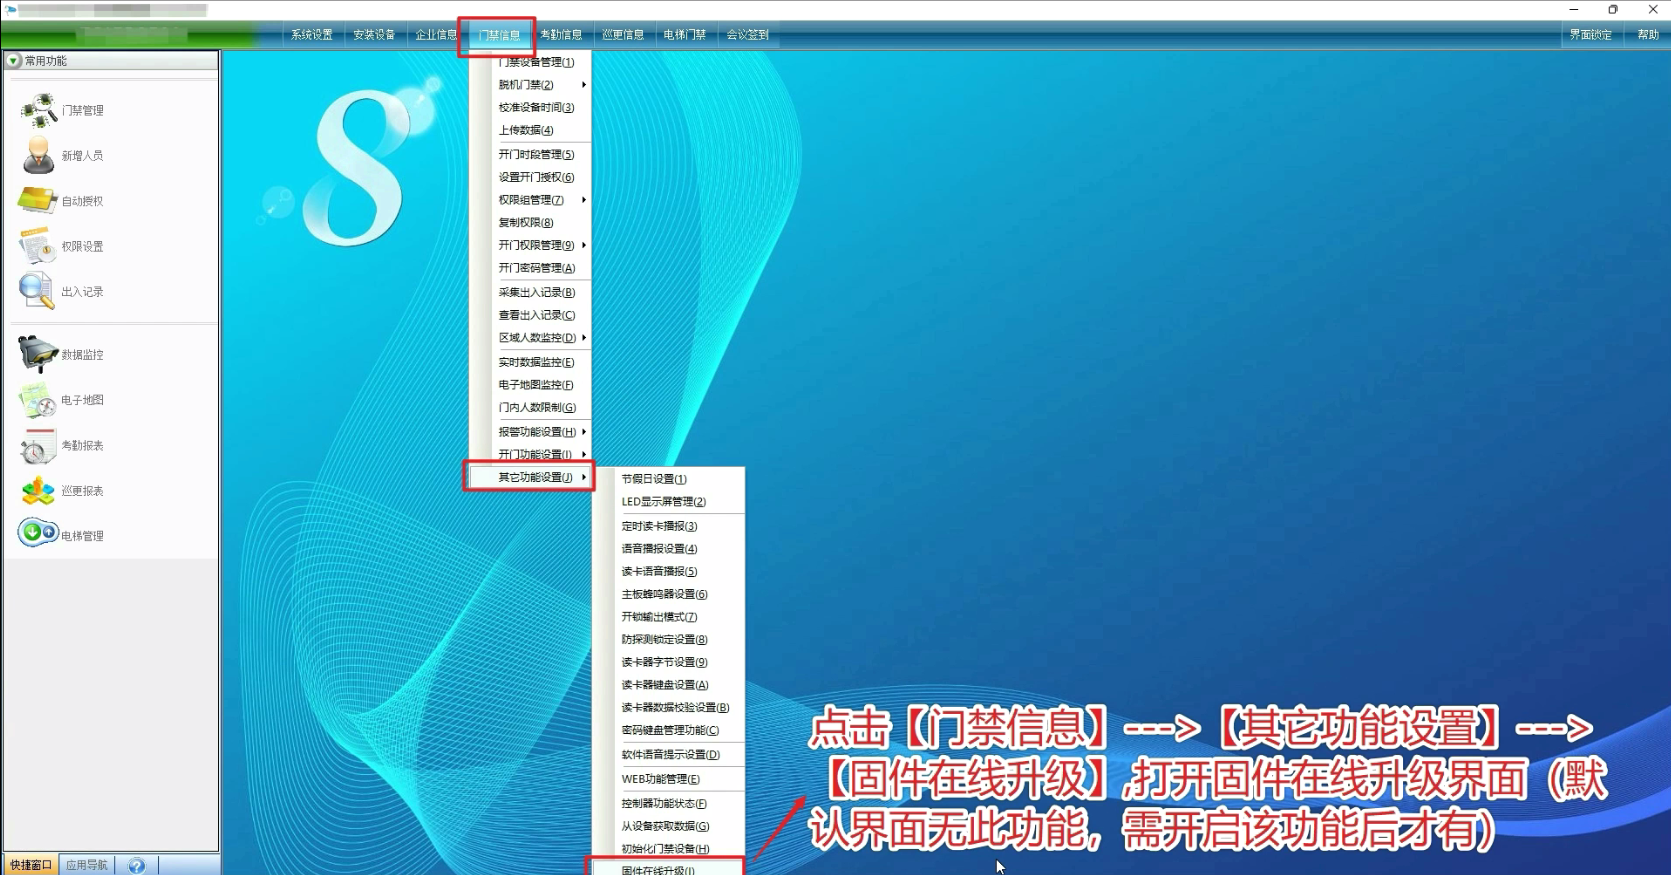Select the 自动授权 icon
Image resolution: width=1671 pixels, height=875 pixels.
point(38,201)
